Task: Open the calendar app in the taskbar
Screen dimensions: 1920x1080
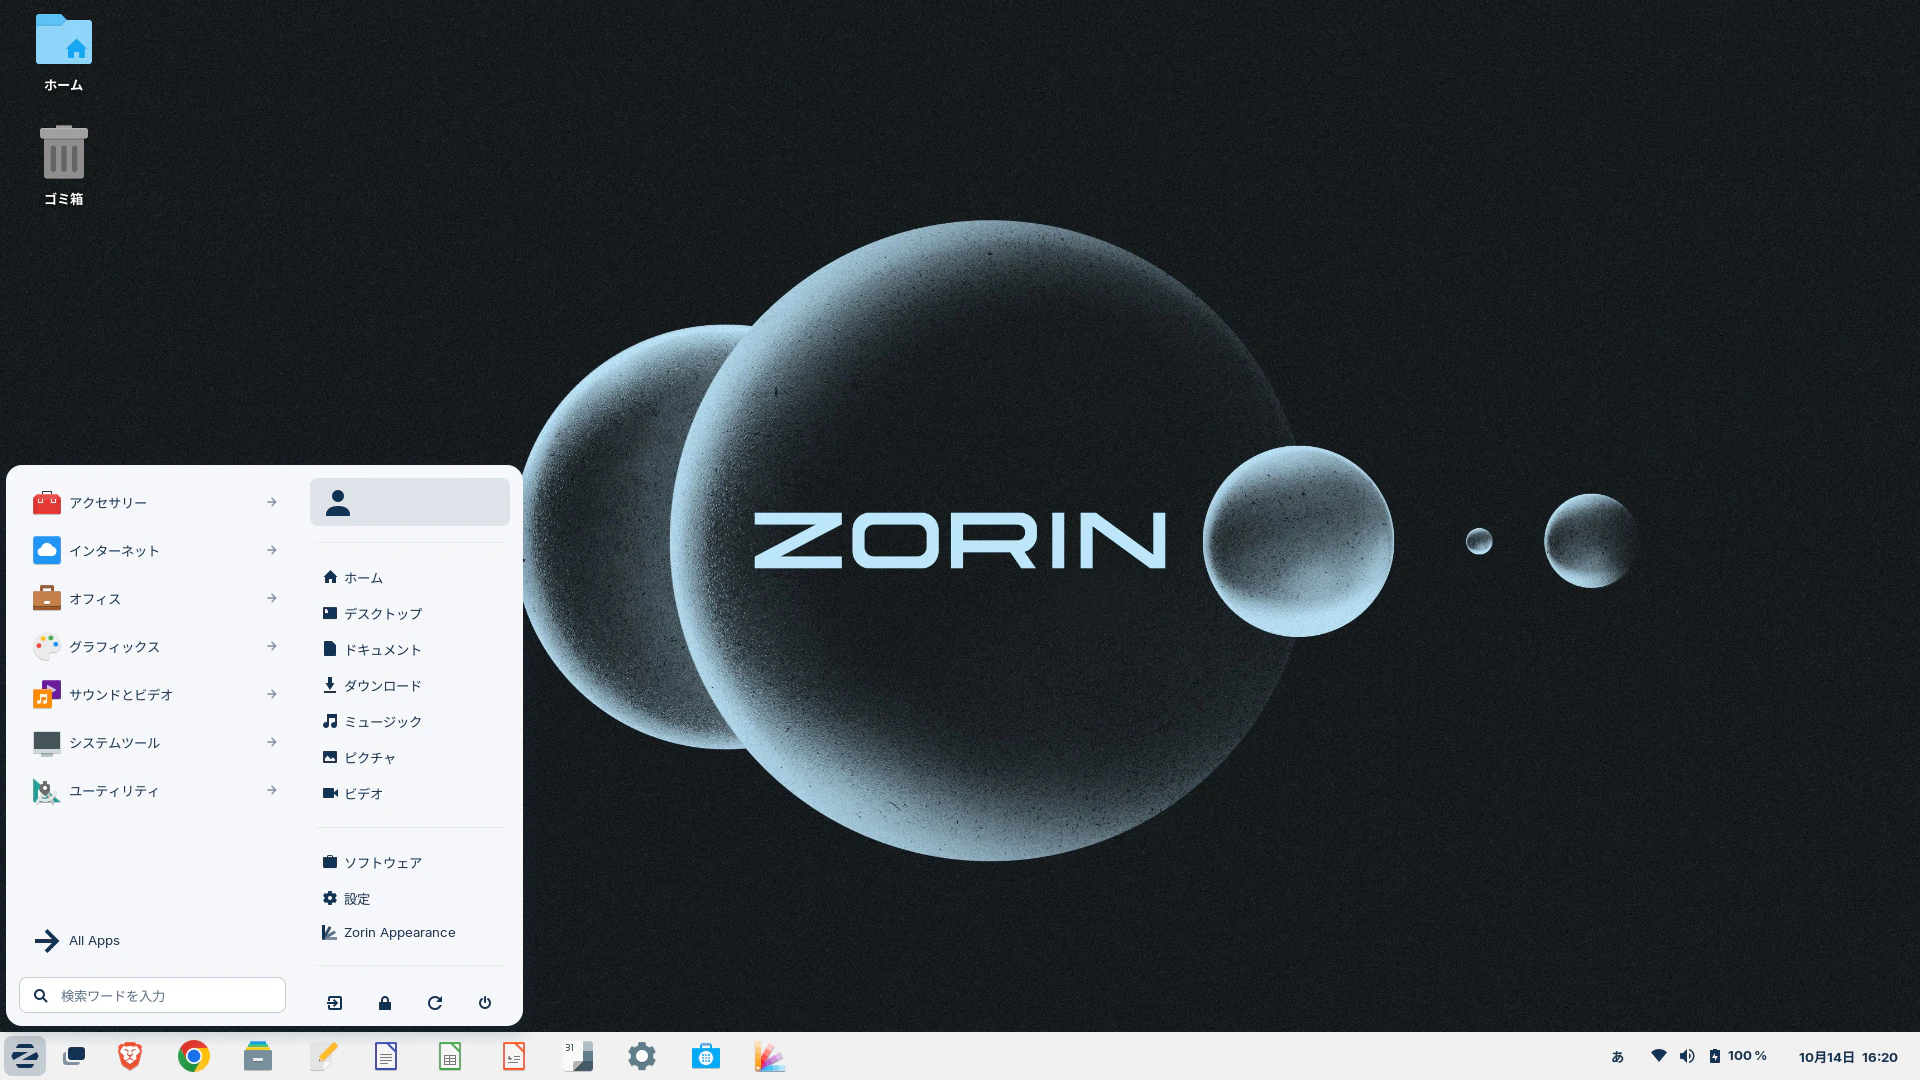Action: point(577,1055)
